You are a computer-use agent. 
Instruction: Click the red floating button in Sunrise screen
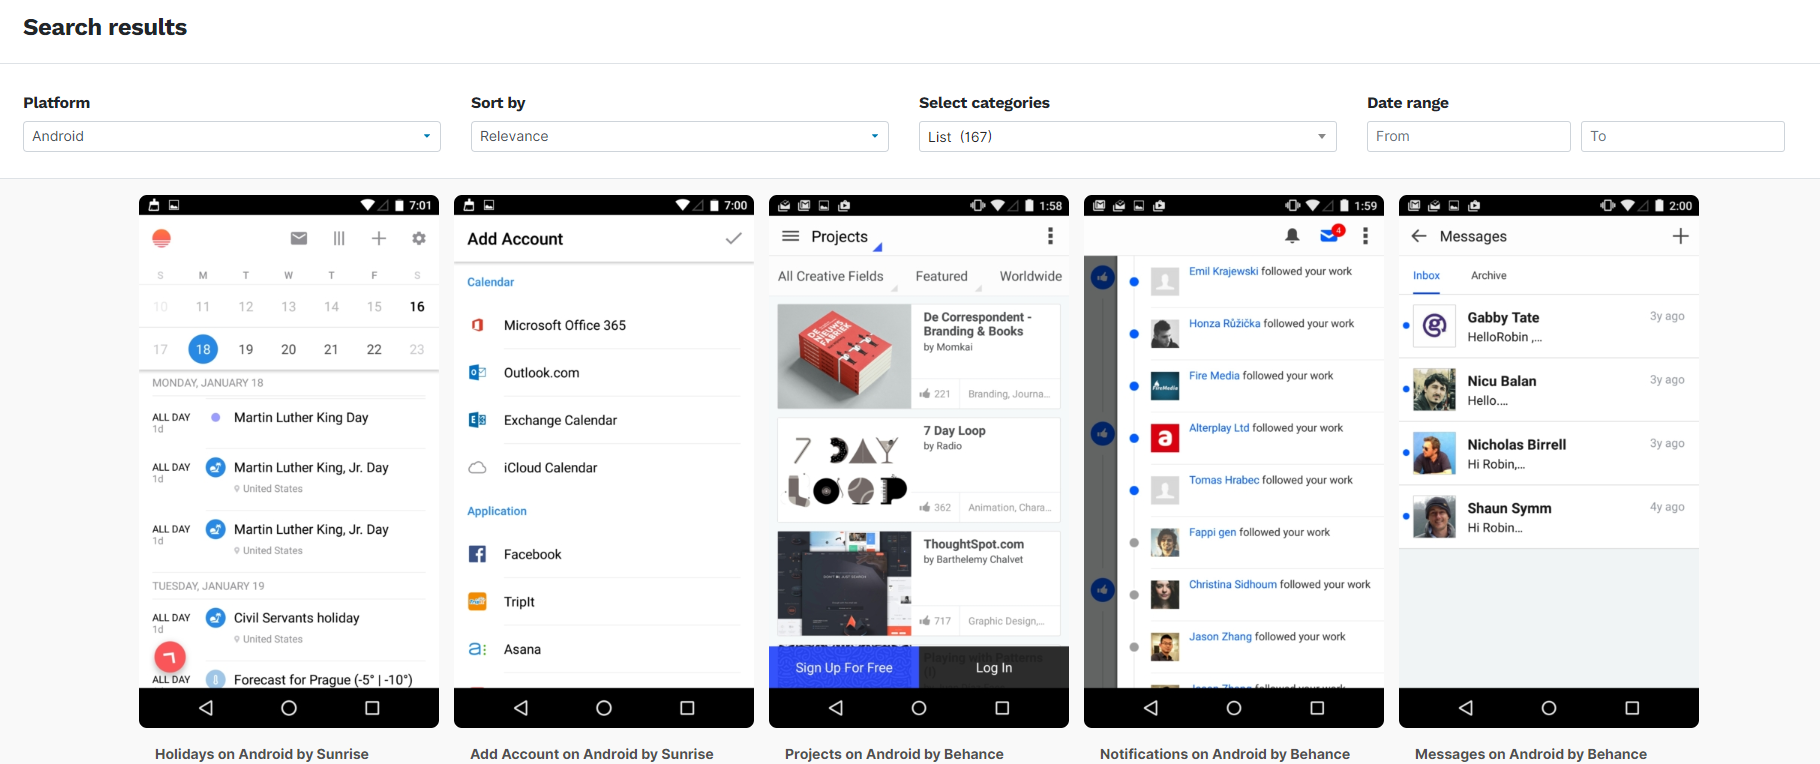click(170, 657)
